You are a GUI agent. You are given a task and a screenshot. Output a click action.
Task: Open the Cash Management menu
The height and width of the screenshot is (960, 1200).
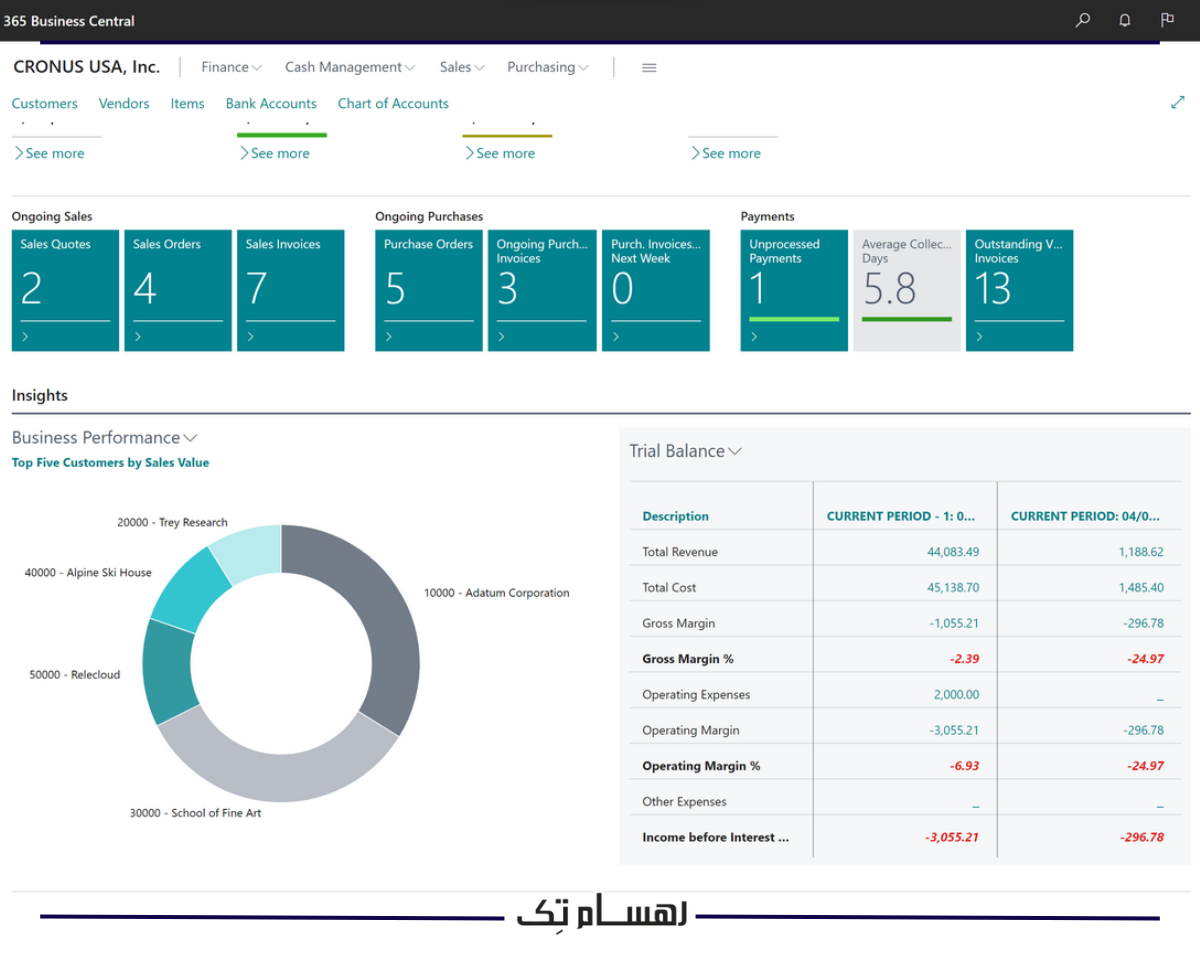tap(349, 67)
